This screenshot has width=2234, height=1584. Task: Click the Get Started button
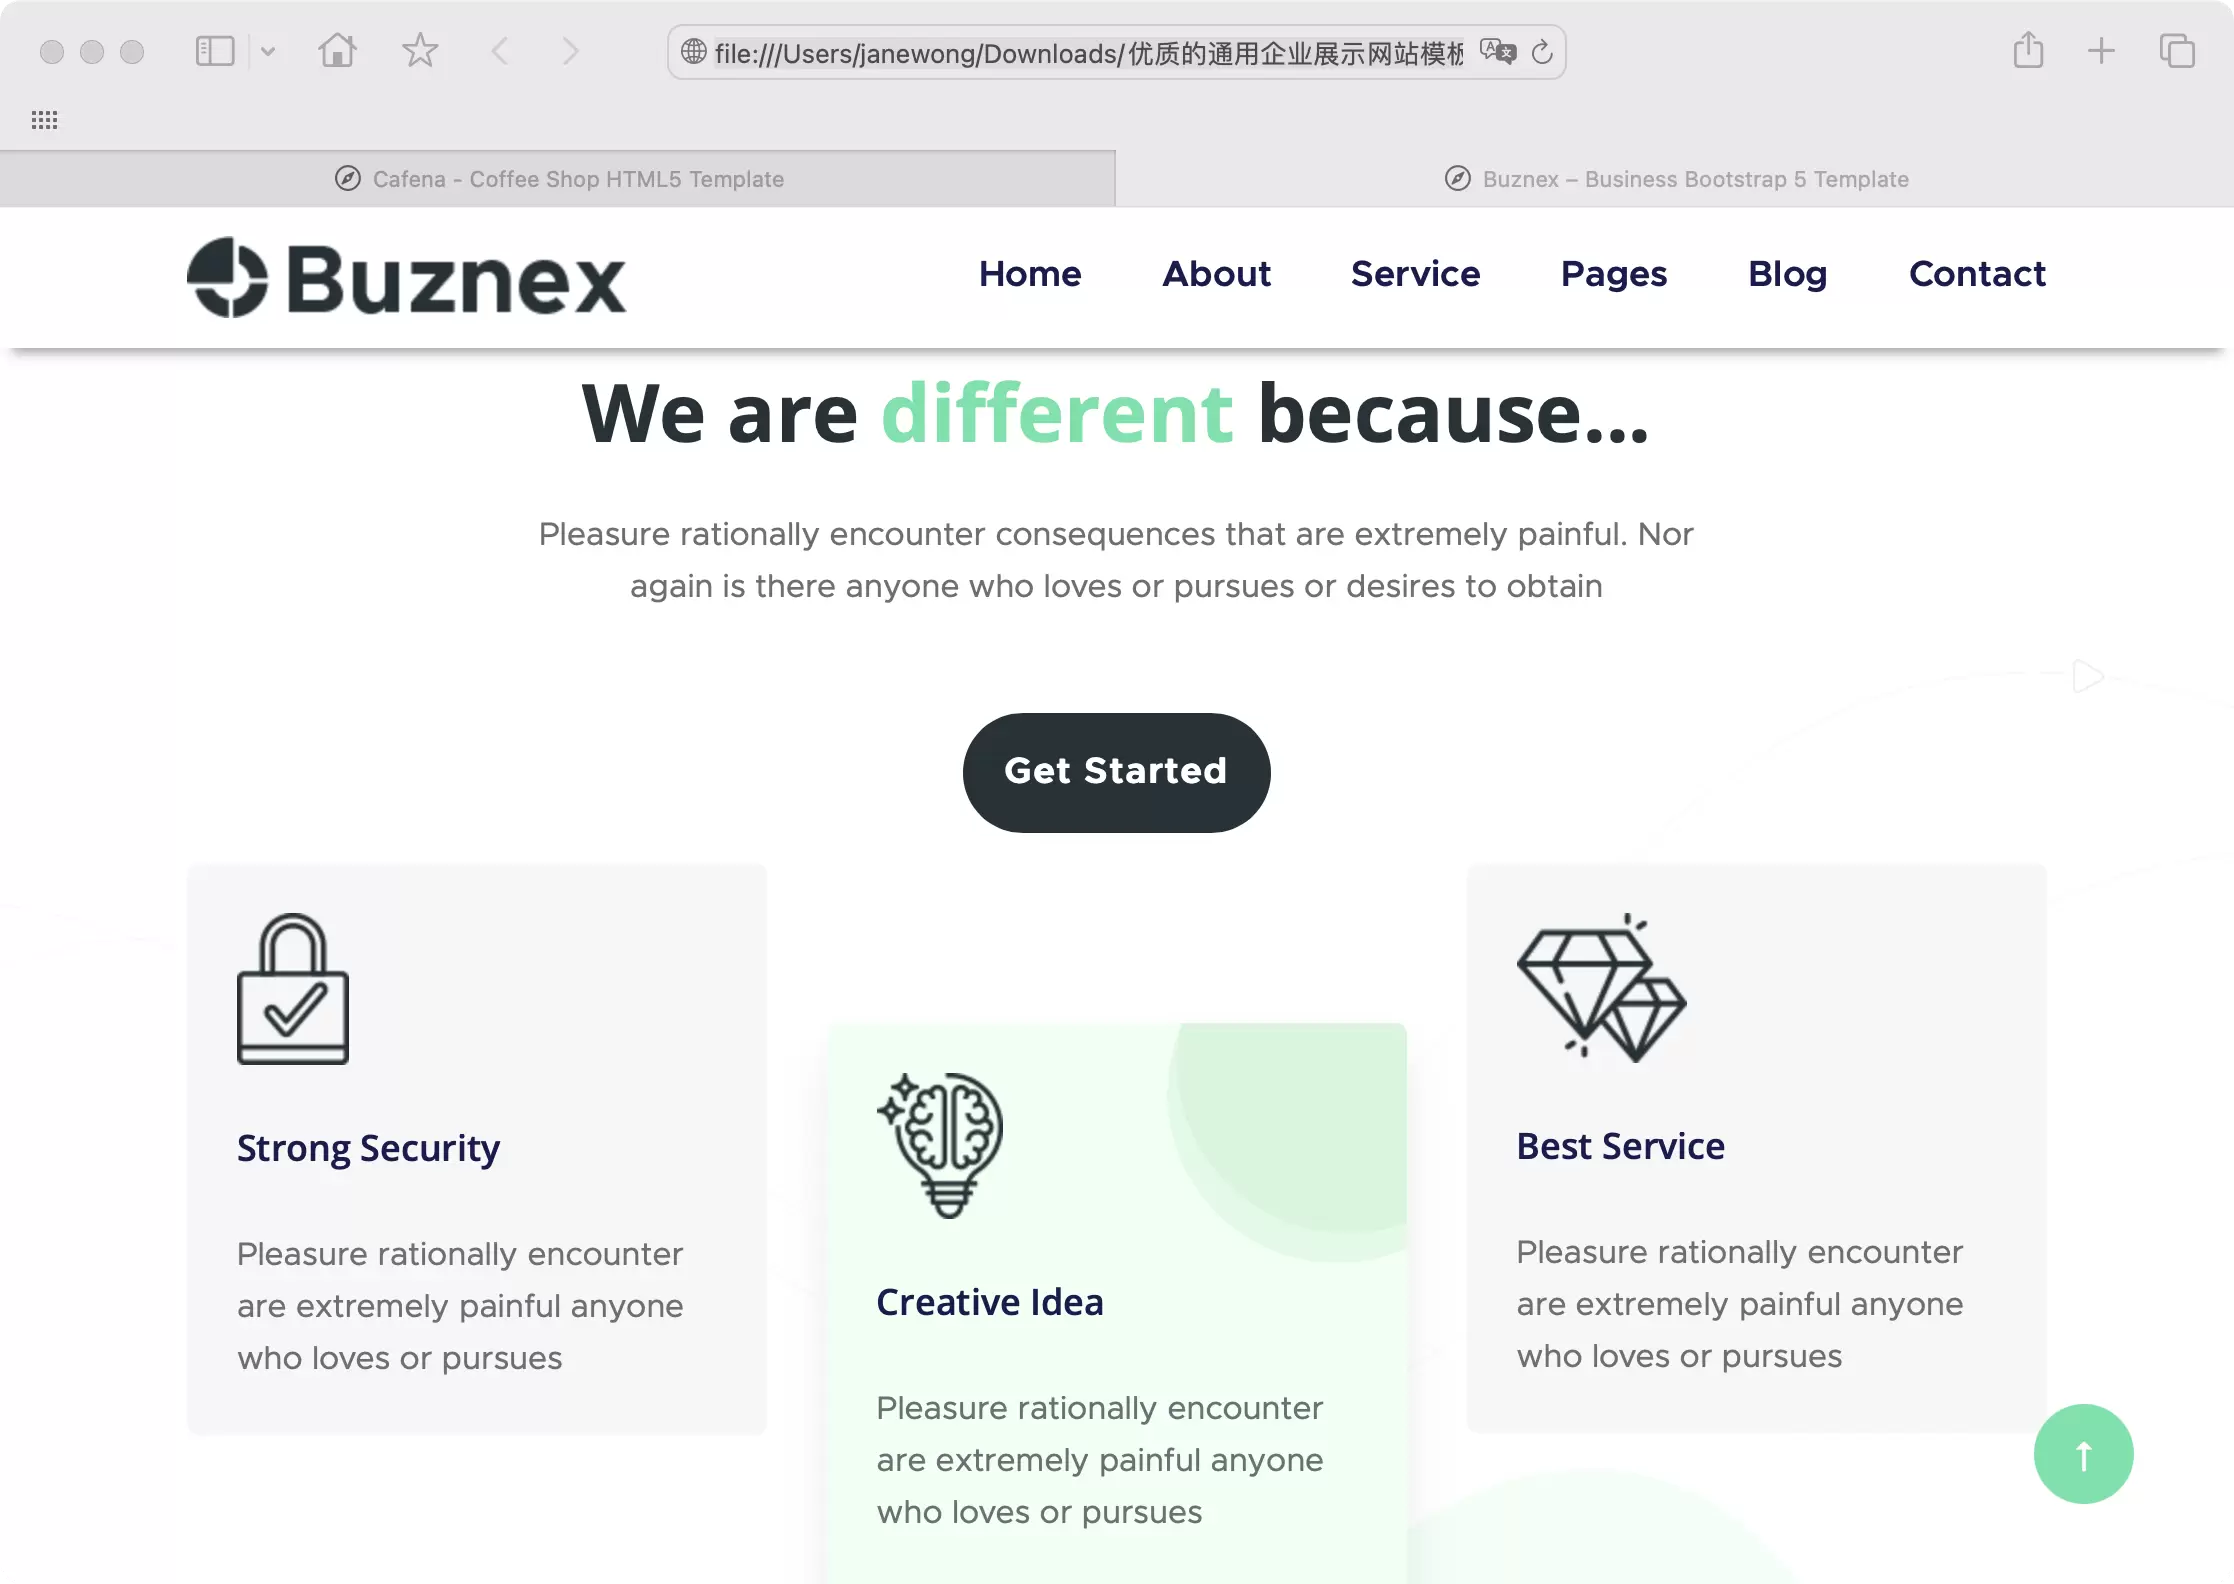[1116, 771]
